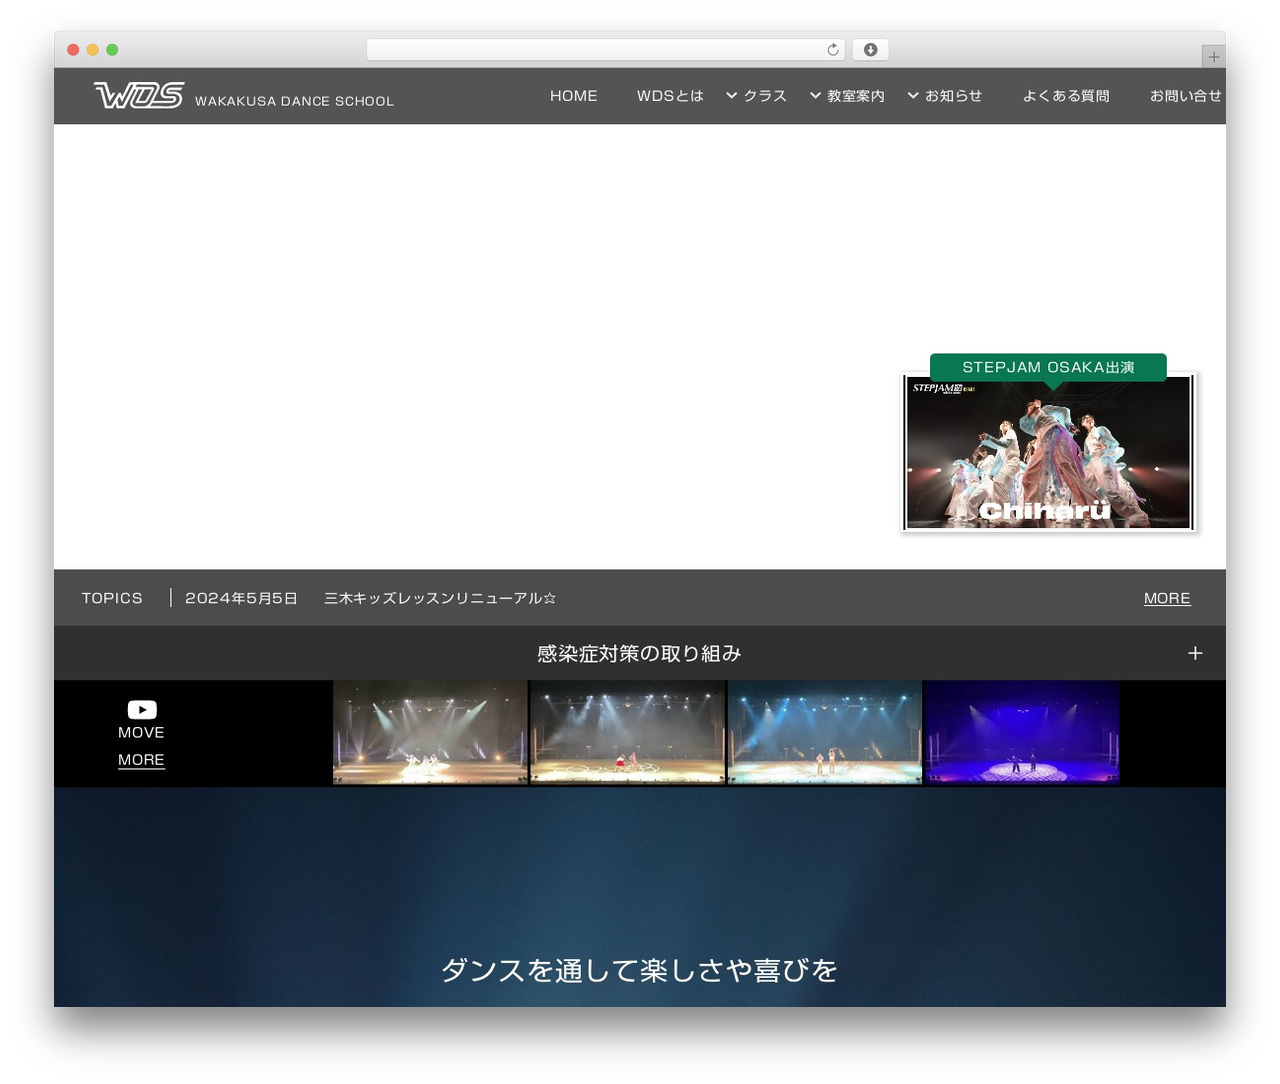The image size is (1280, 1084).
Task: Click the TOPICS label
Action: point(112,598)
